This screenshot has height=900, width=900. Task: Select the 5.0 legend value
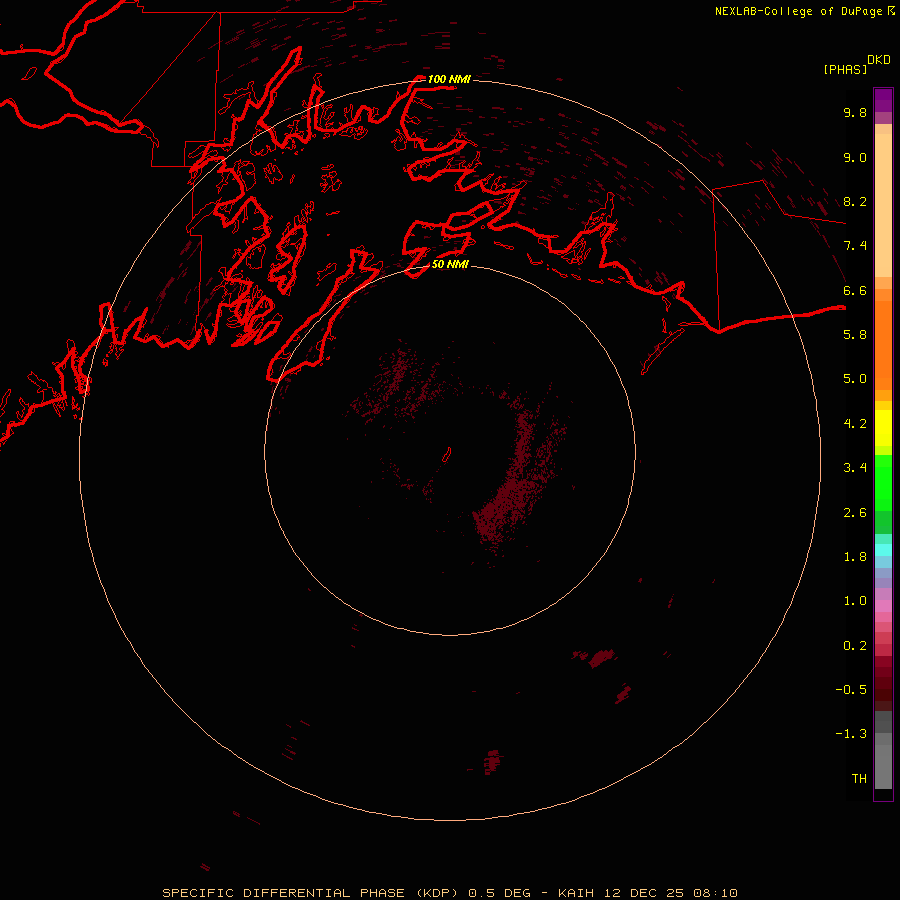(x=855, y=379)
